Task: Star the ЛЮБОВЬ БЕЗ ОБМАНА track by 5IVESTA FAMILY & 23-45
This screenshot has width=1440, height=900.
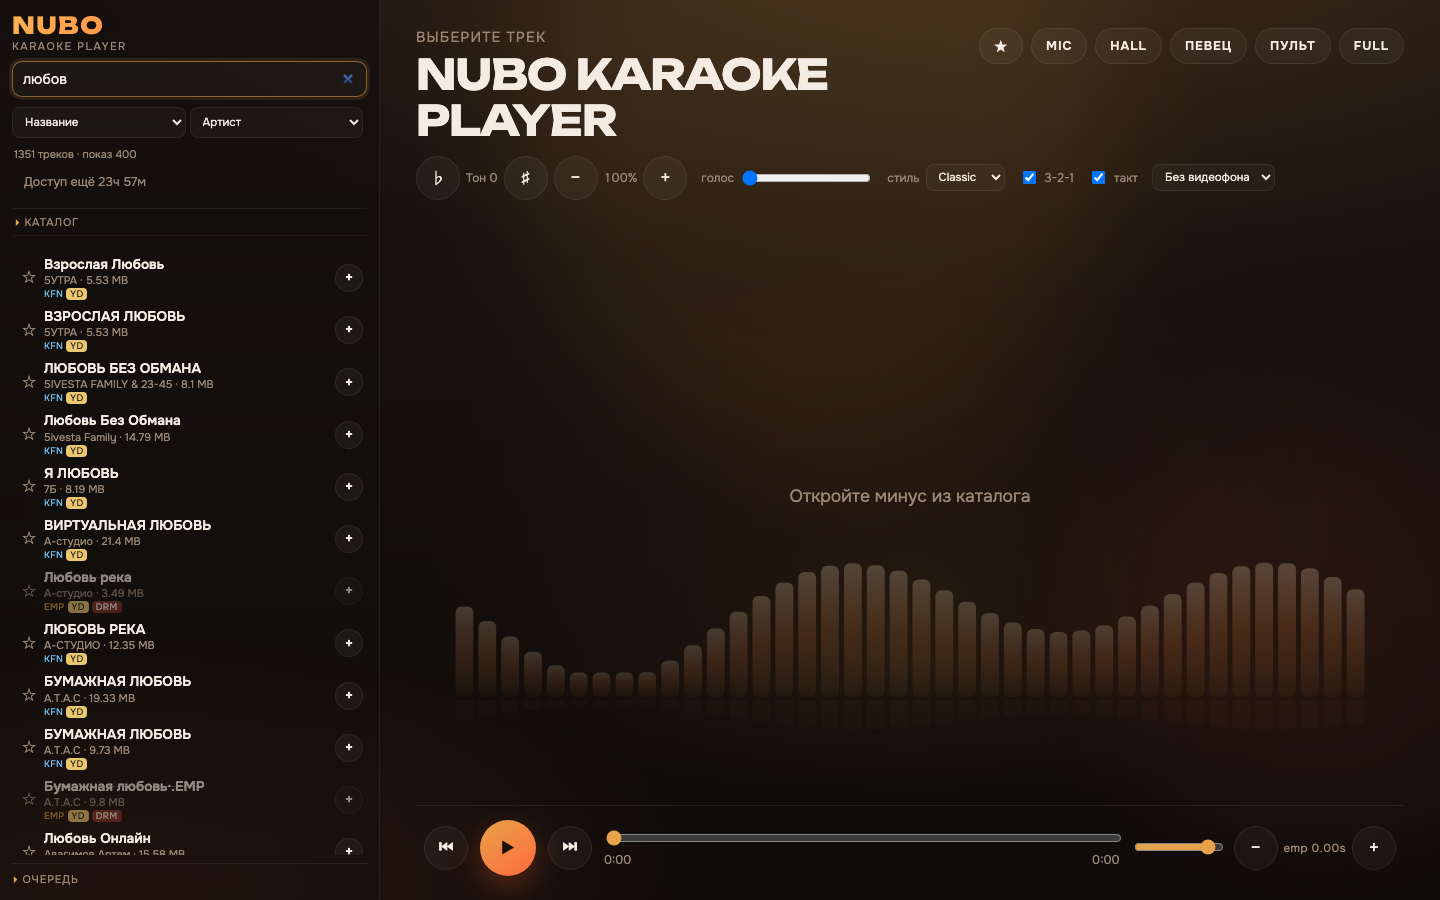Action: 29,382
